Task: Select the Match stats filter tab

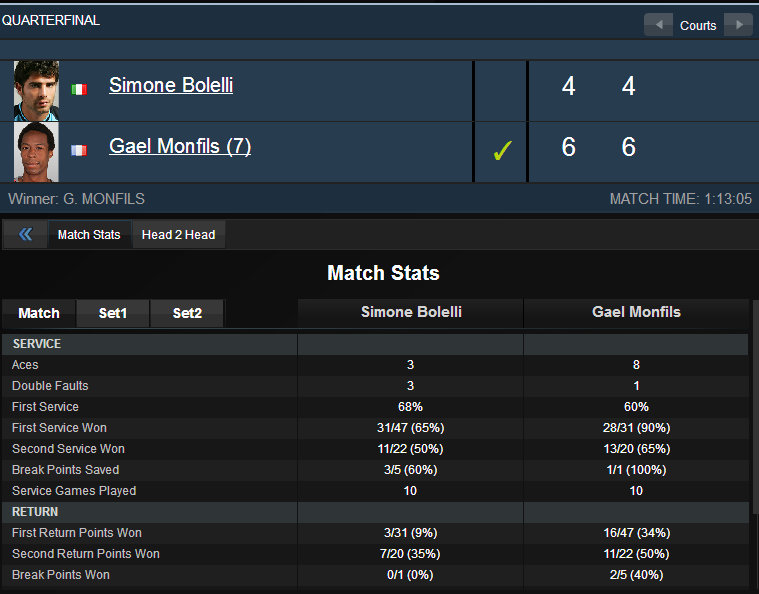Action: click(x=39, y=313)
